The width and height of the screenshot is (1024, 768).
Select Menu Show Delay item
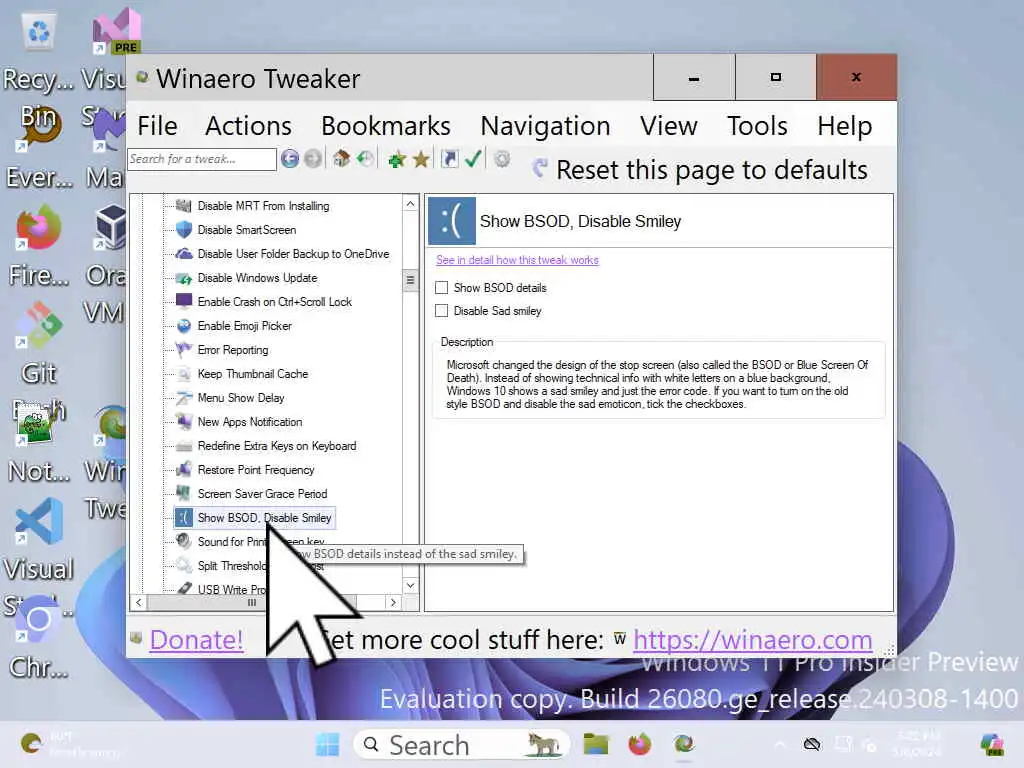click(x=241, y=398)
